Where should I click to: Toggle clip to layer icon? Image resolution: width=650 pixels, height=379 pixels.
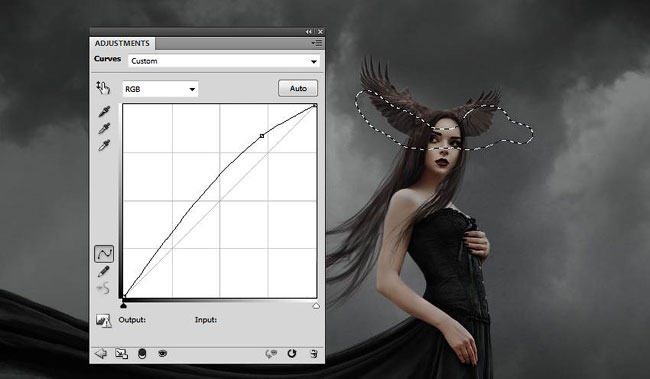click(142, 354)
